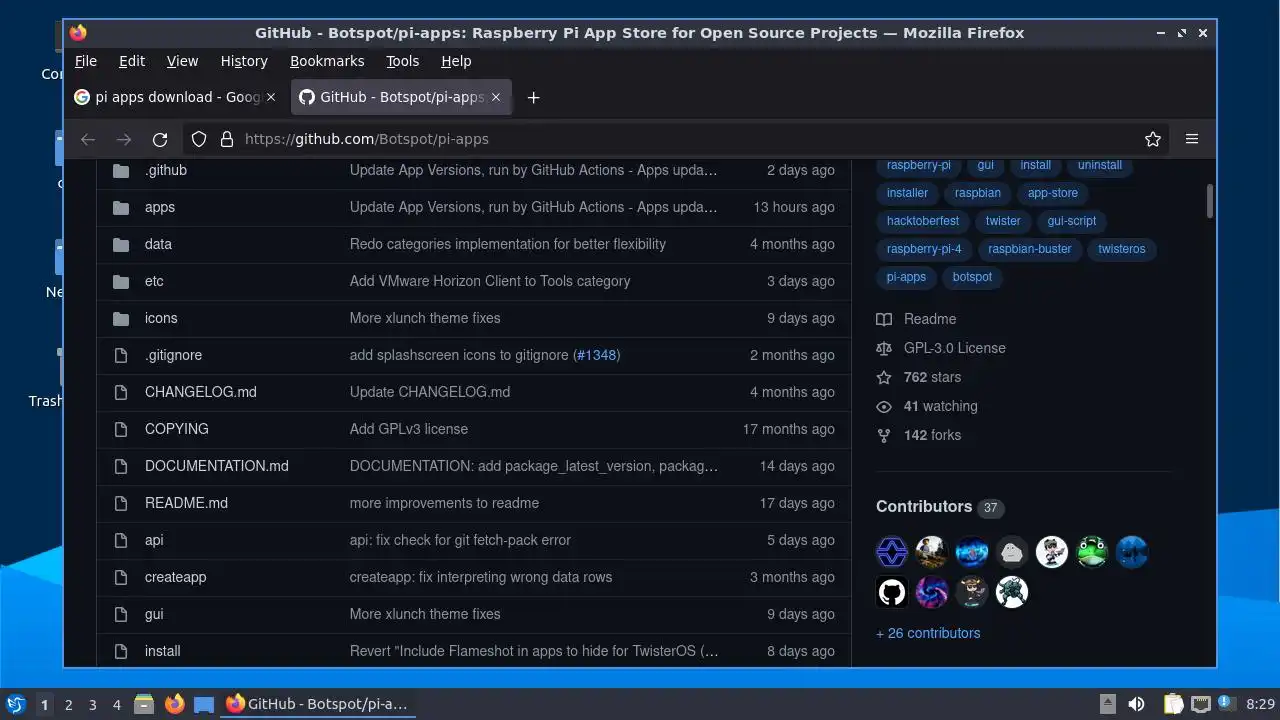Open the README.md file
This screenshot has width=1280, height=720.
point(186,503)
